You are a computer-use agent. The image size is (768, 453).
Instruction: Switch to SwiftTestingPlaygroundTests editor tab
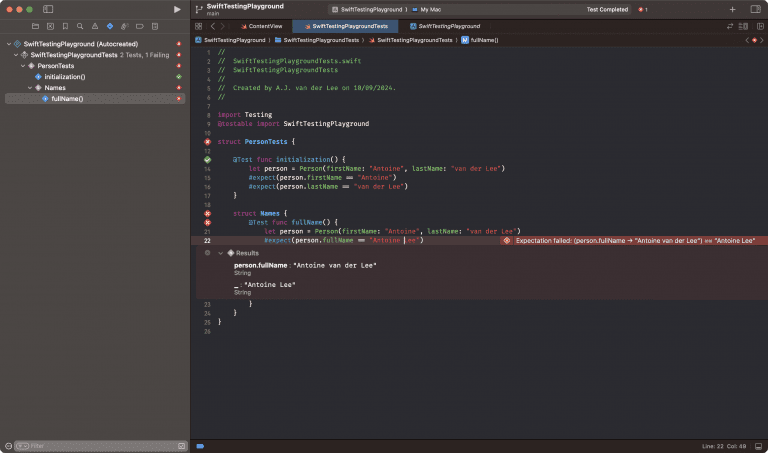click(x=345, y=26)
